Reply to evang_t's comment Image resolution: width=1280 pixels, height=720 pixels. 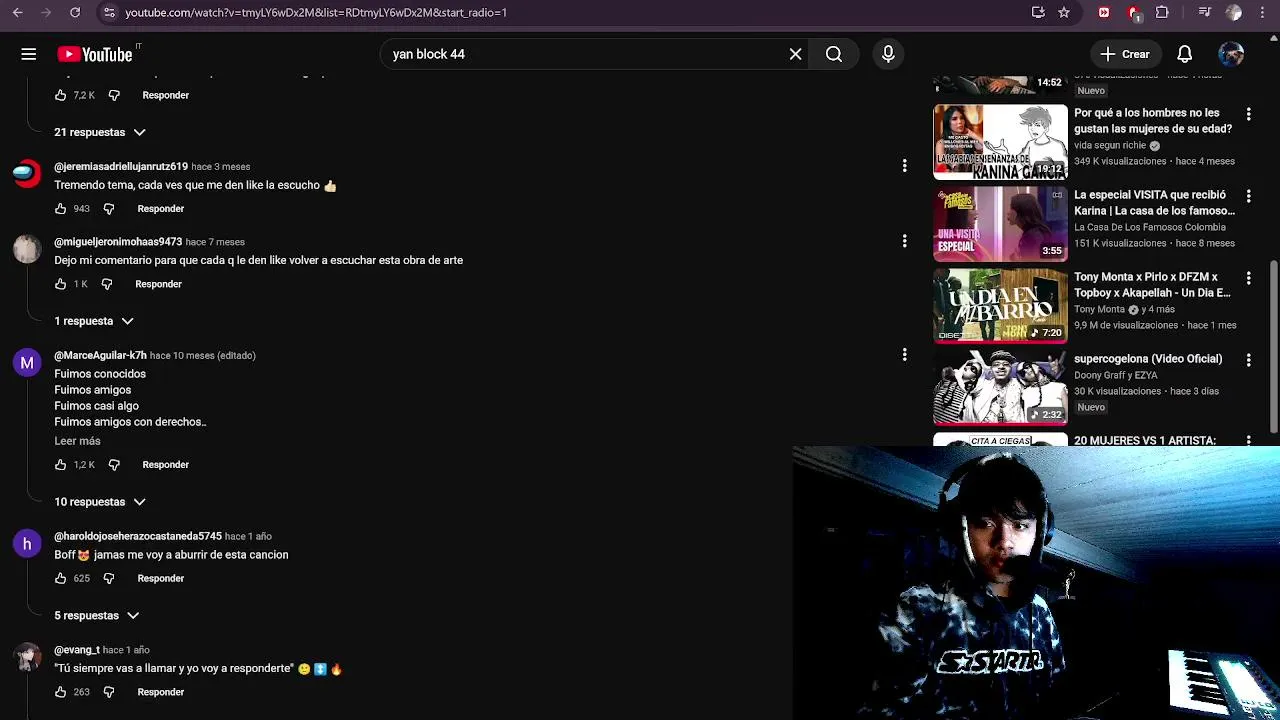[x=161, y=692]
